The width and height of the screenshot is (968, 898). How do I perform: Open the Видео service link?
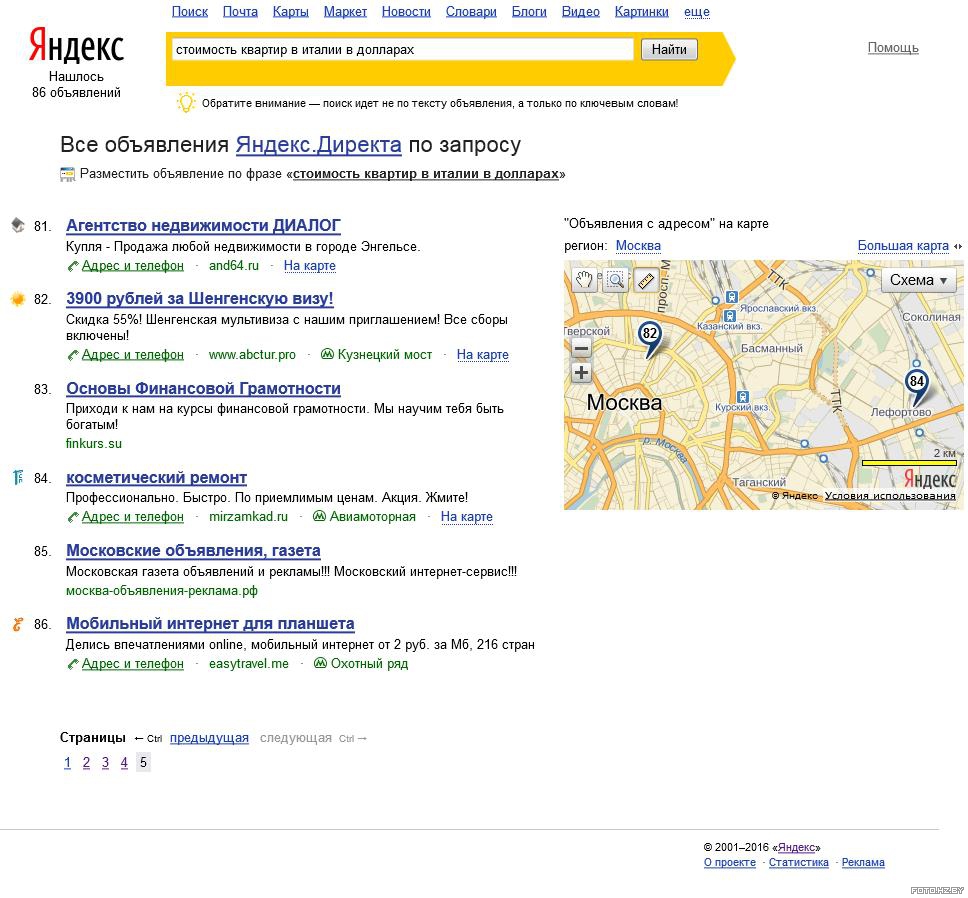(581, 12)
